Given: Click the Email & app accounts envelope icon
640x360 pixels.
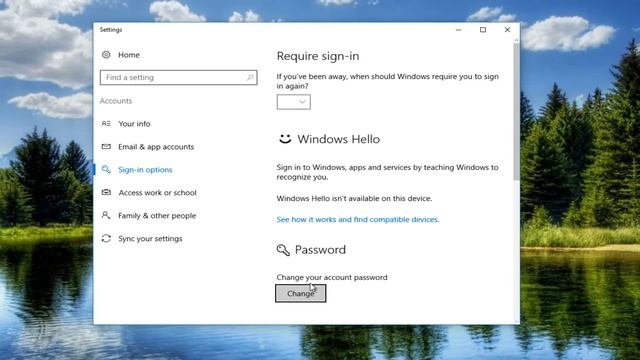Looking at the screenshot, I should (x=106, y=146).
